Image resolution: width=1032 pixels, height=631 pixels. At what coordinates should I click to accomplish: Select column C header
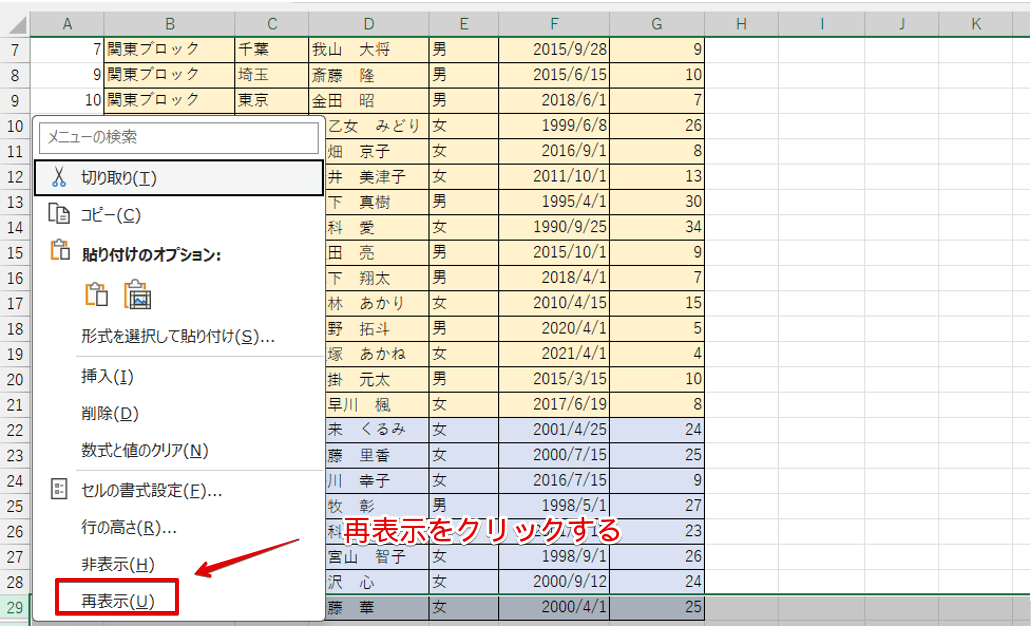(x=272, y=24)
